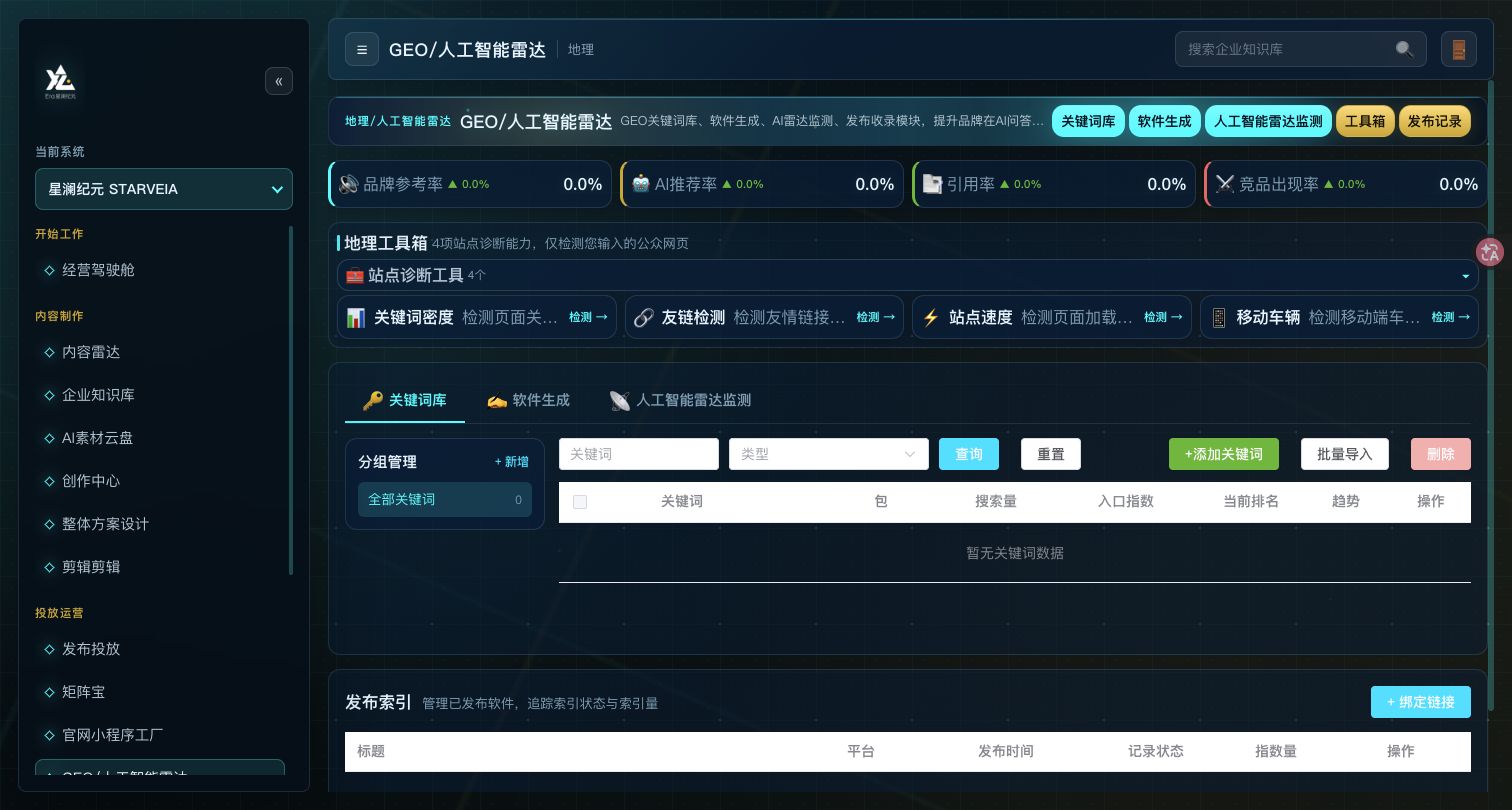This screenshot has height=810, width=1512.
Task: Click the 友链检测 link icon
Action: pos(644,317)
